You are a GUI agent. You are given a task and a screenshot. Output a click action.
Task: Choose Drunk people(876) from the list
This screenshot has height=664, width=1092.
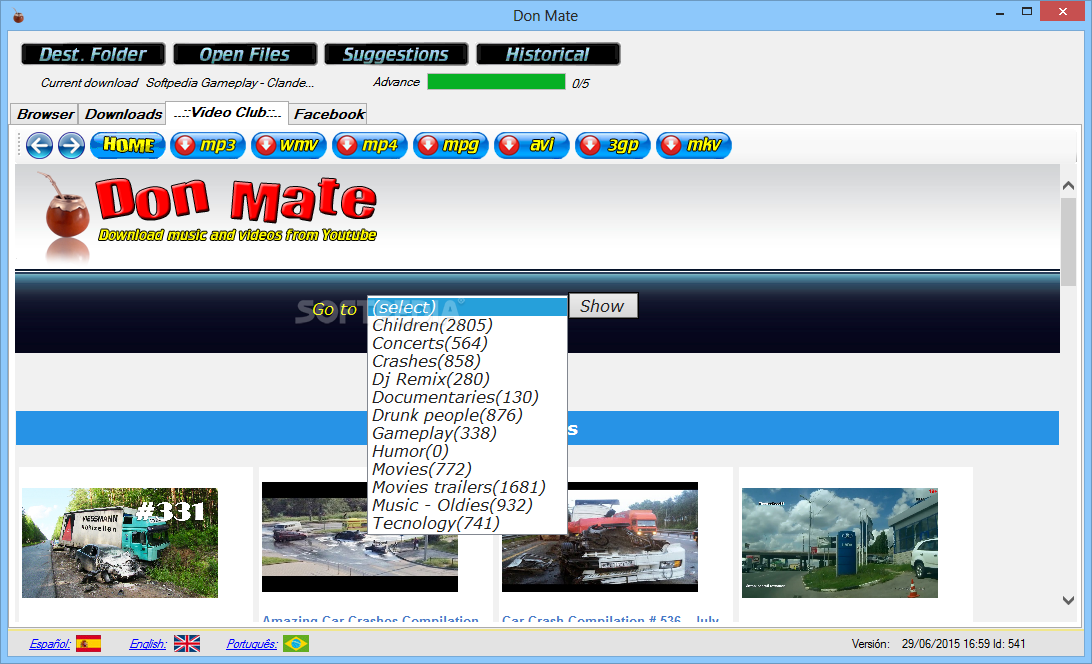(467, 415)
